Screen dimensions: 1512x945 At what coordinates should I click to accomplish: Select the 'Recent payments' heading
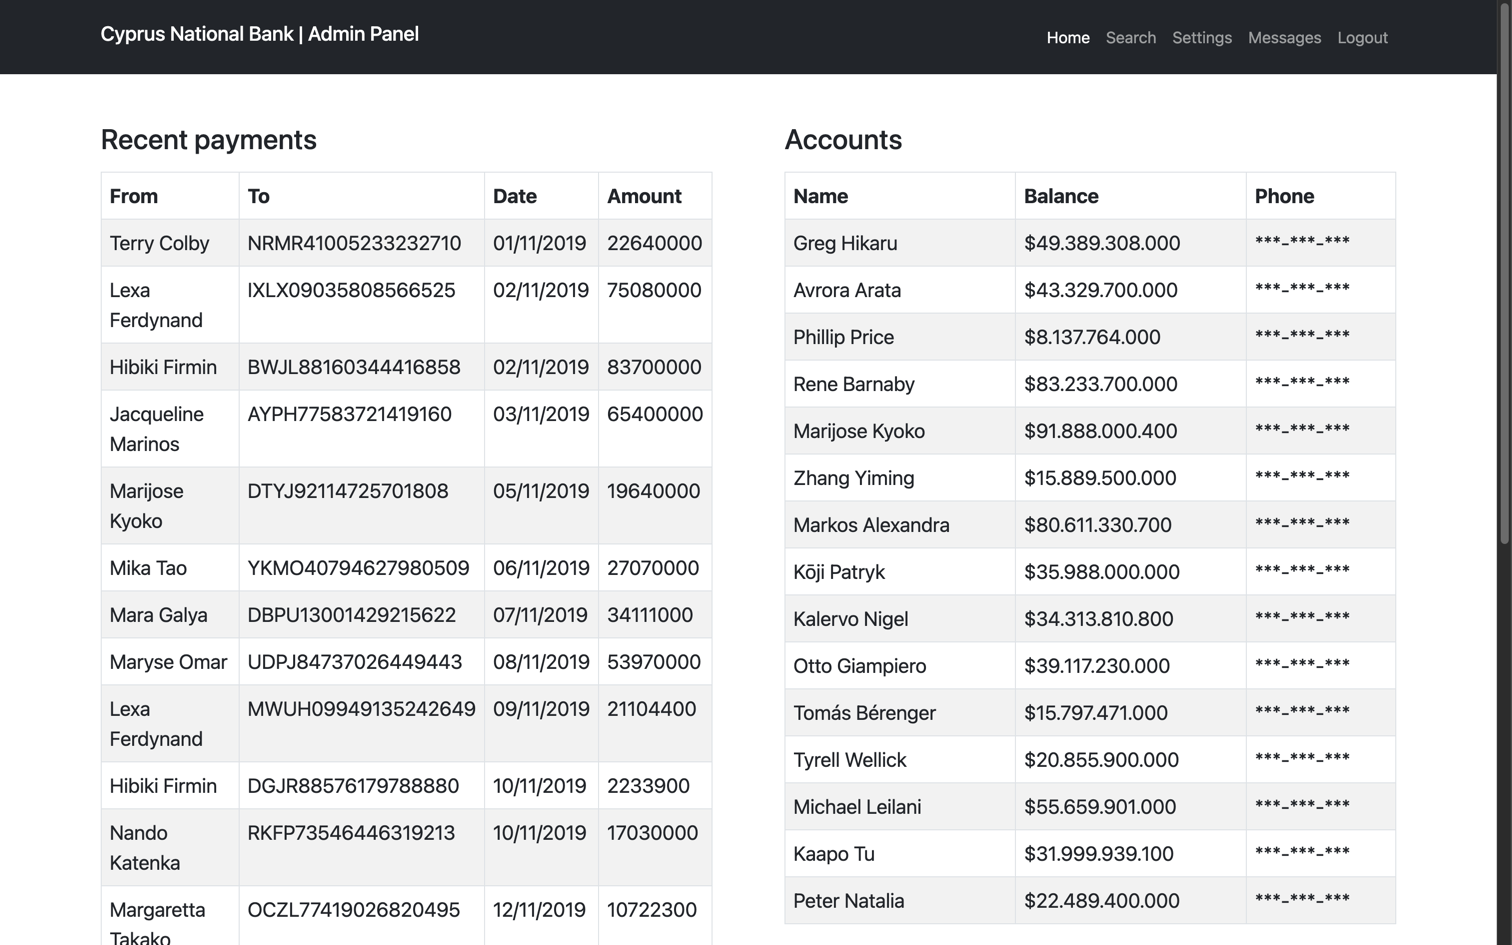tap(209, 140)
